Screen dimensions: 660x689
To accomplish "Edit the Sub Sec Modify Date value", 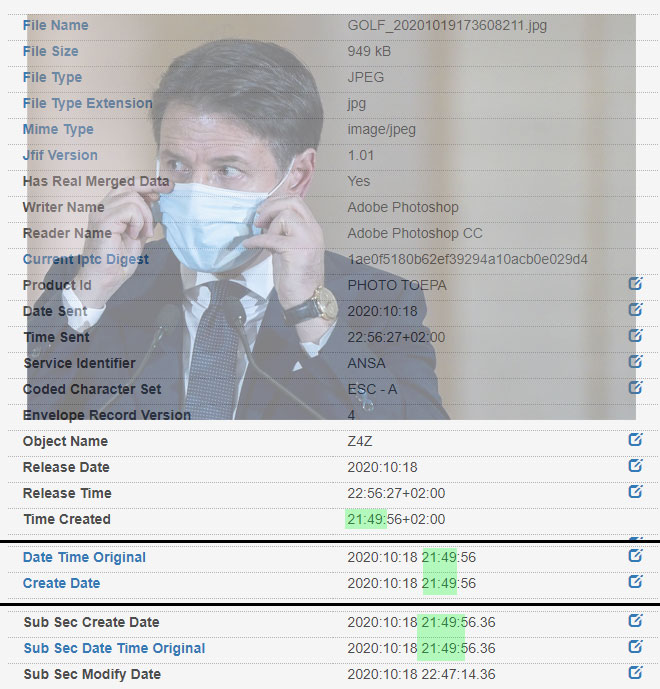I will 635,672.
